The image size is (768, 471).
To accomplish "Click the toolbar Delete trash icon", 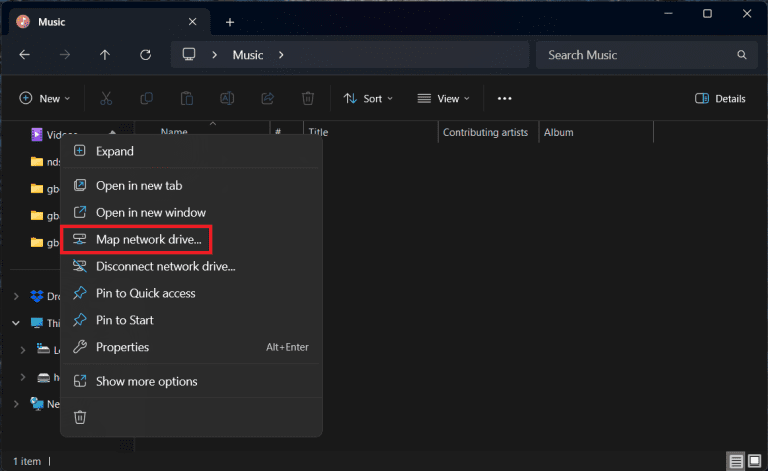I will [x=308, y=98].
